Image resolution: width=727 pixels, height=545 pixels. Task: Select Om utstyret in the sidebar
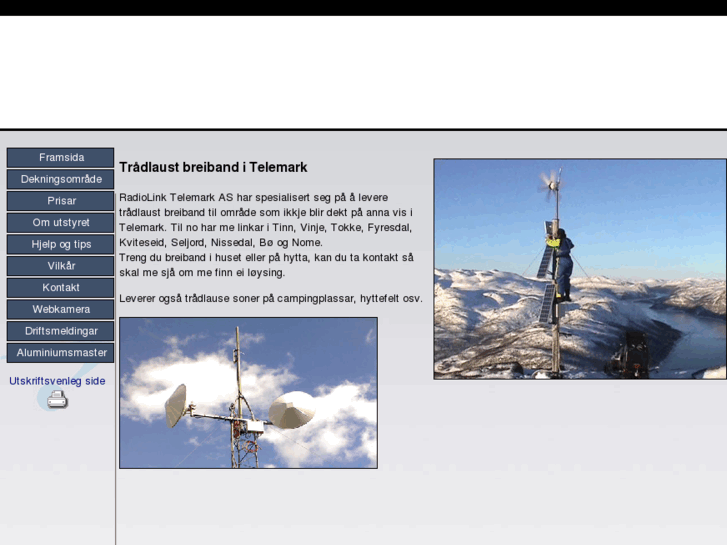point(60,223)
